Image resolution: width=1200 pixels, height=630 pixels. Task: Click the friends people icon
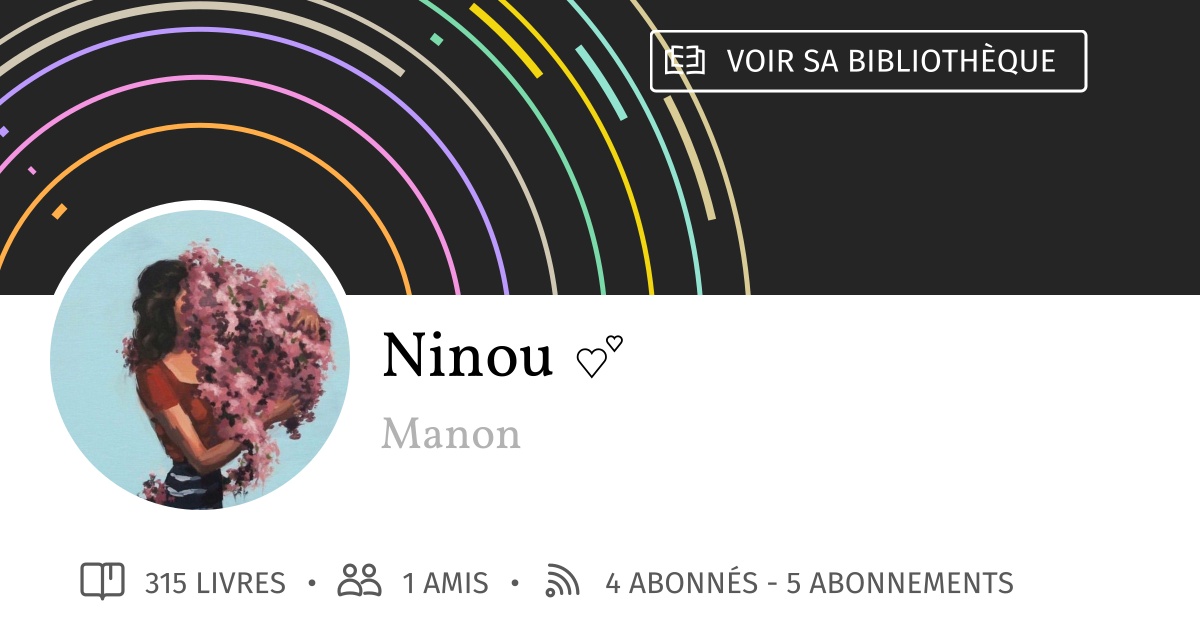click(360, 581)
